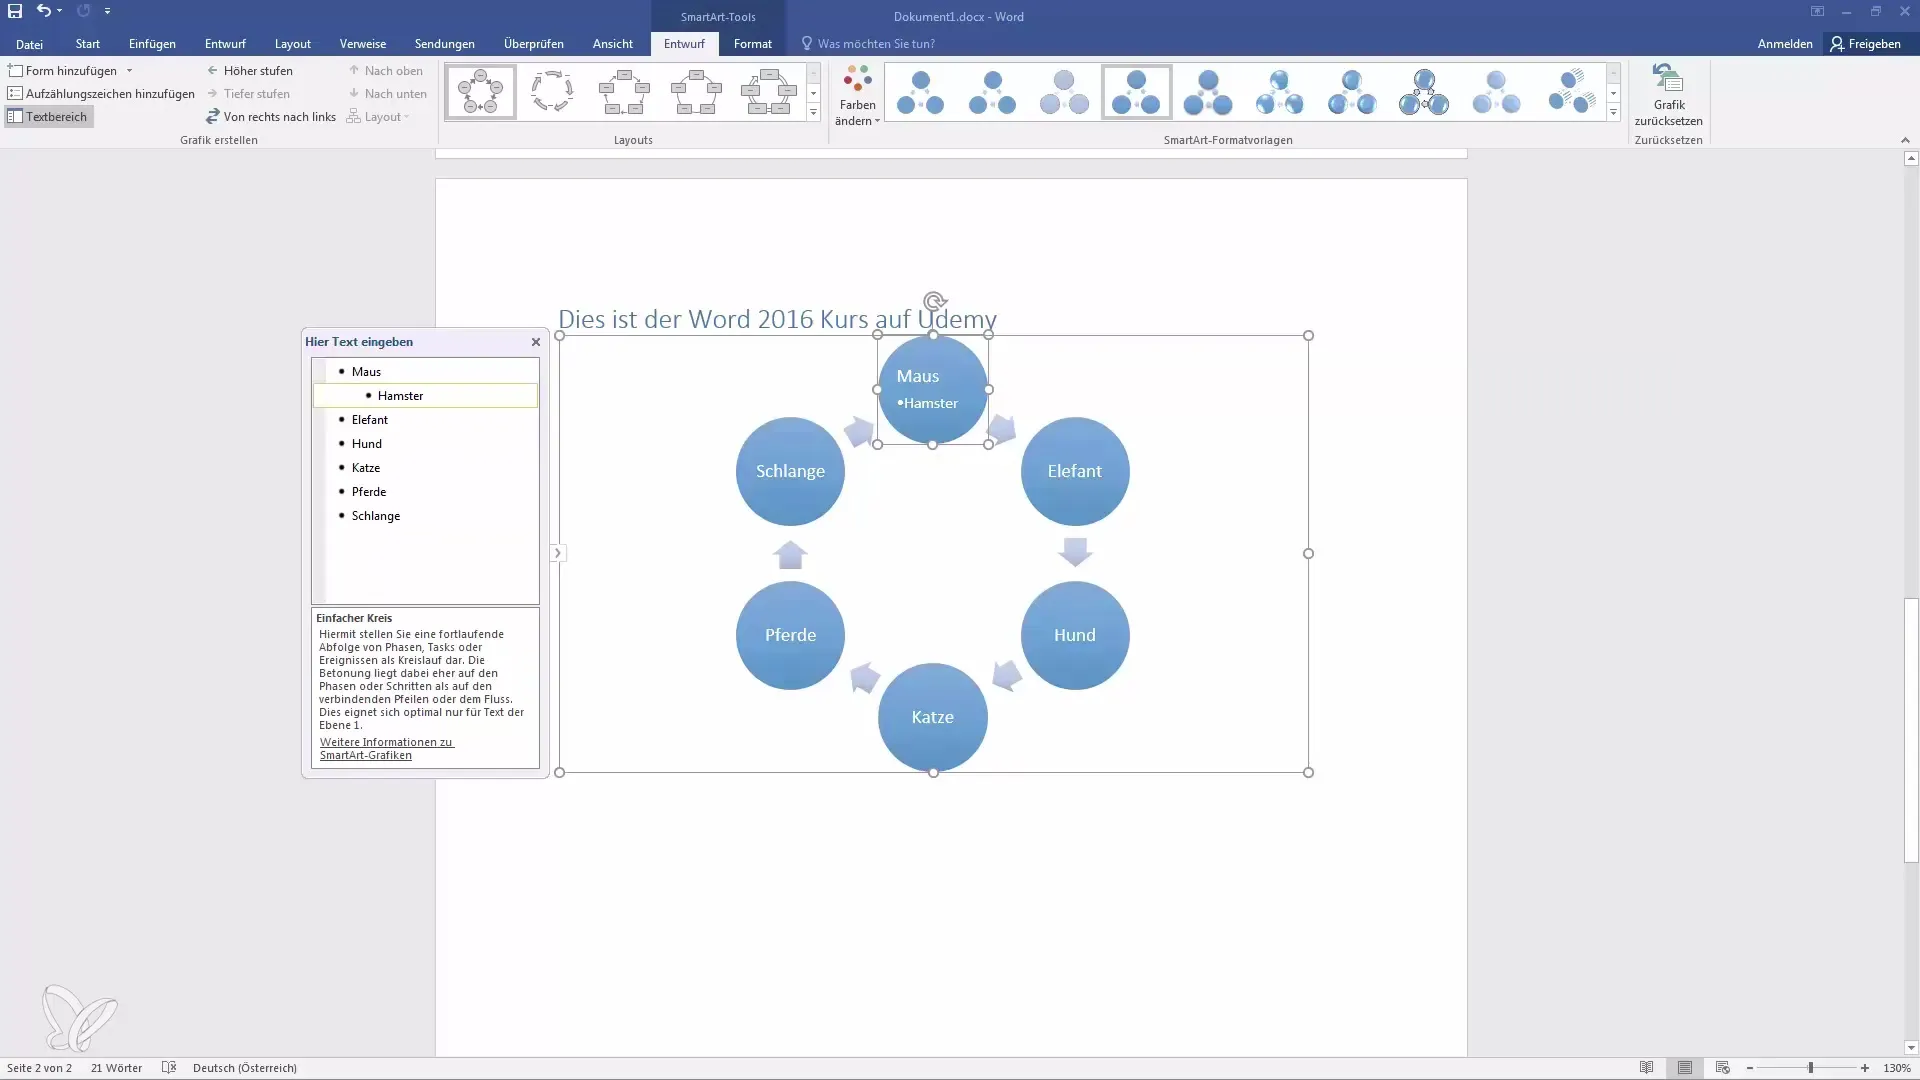Save document with the floppy disk icon
The image size is (1920, 1080).
[15, 11]
